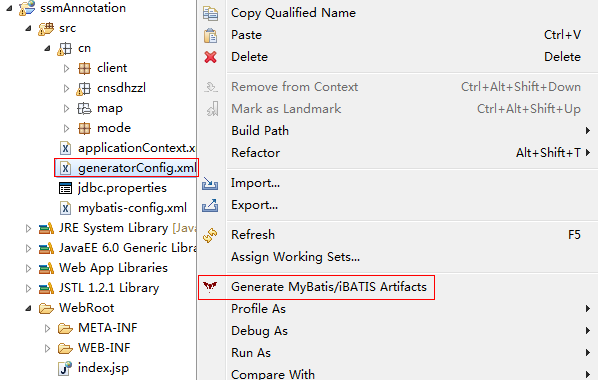Screen dimensions: 598x380
Task: Click the Paste clipboard icon
Action: coord(211,35)
